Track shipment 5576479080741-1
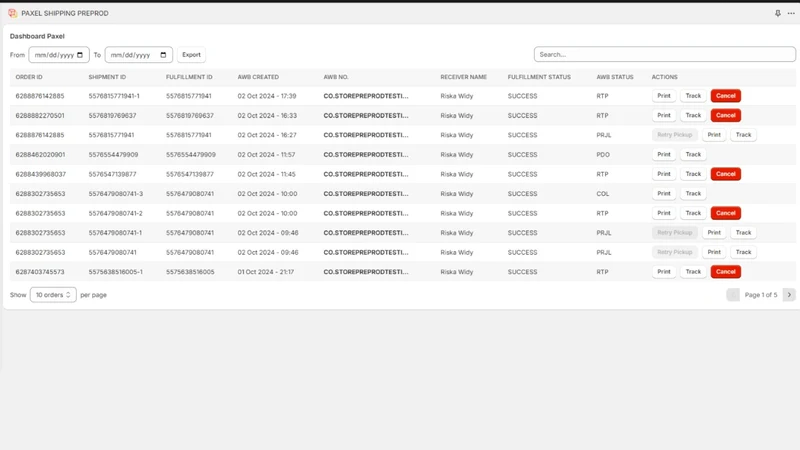Image resolution: width=800 pixels, height=450 pixels. pos(743,233)
